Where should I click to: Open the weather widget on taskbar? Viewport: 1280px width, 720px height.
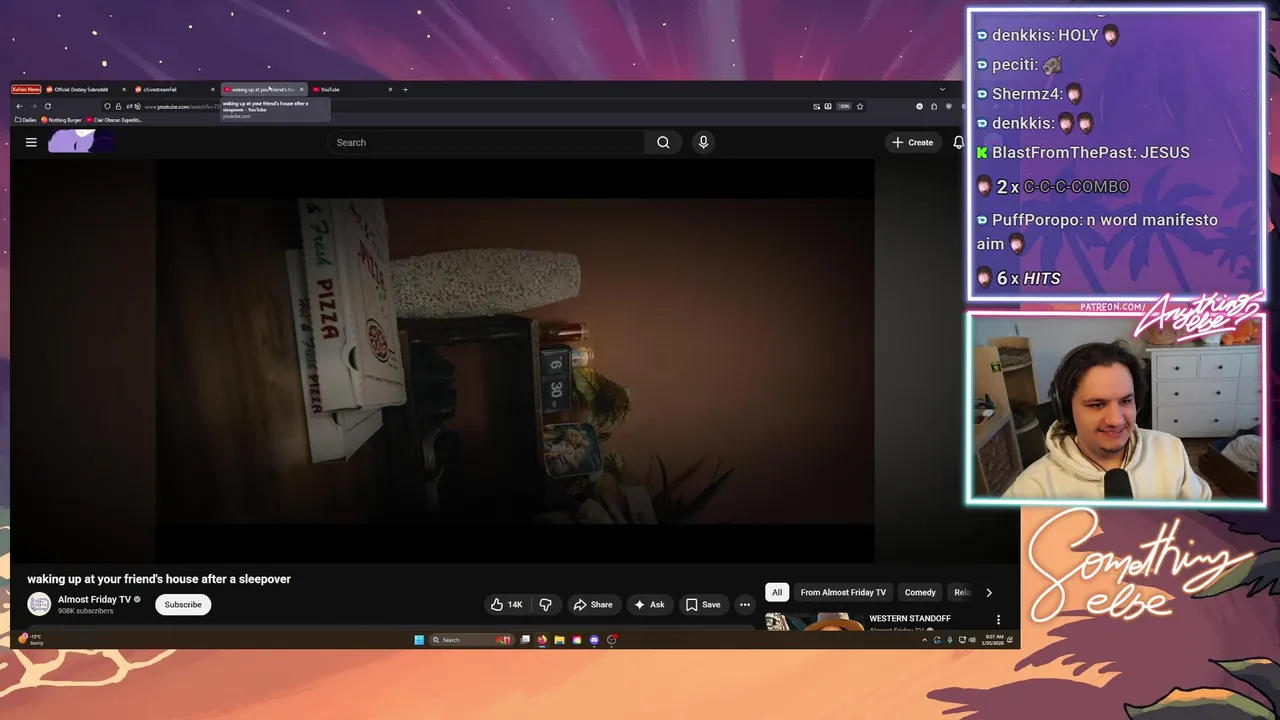[30, 639]
